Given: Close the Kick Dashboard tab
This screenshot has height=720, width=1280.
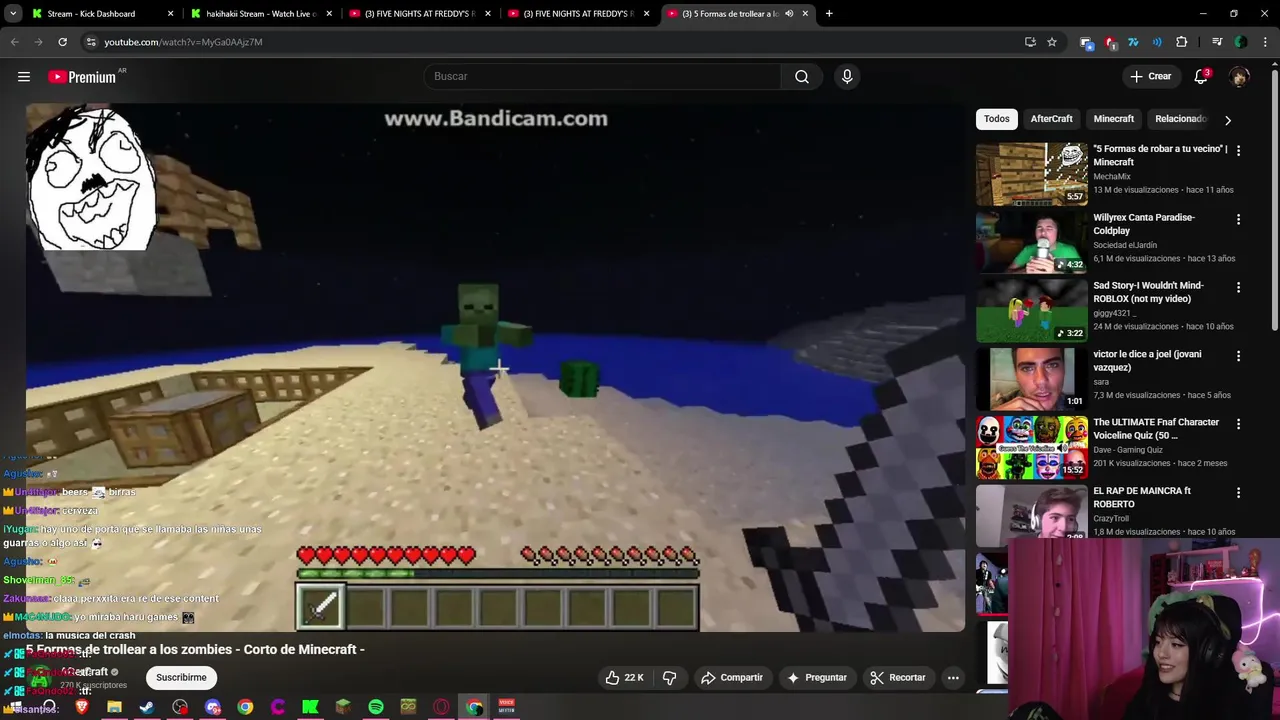Looking at the screenshot, I should (x=171, y=14).
